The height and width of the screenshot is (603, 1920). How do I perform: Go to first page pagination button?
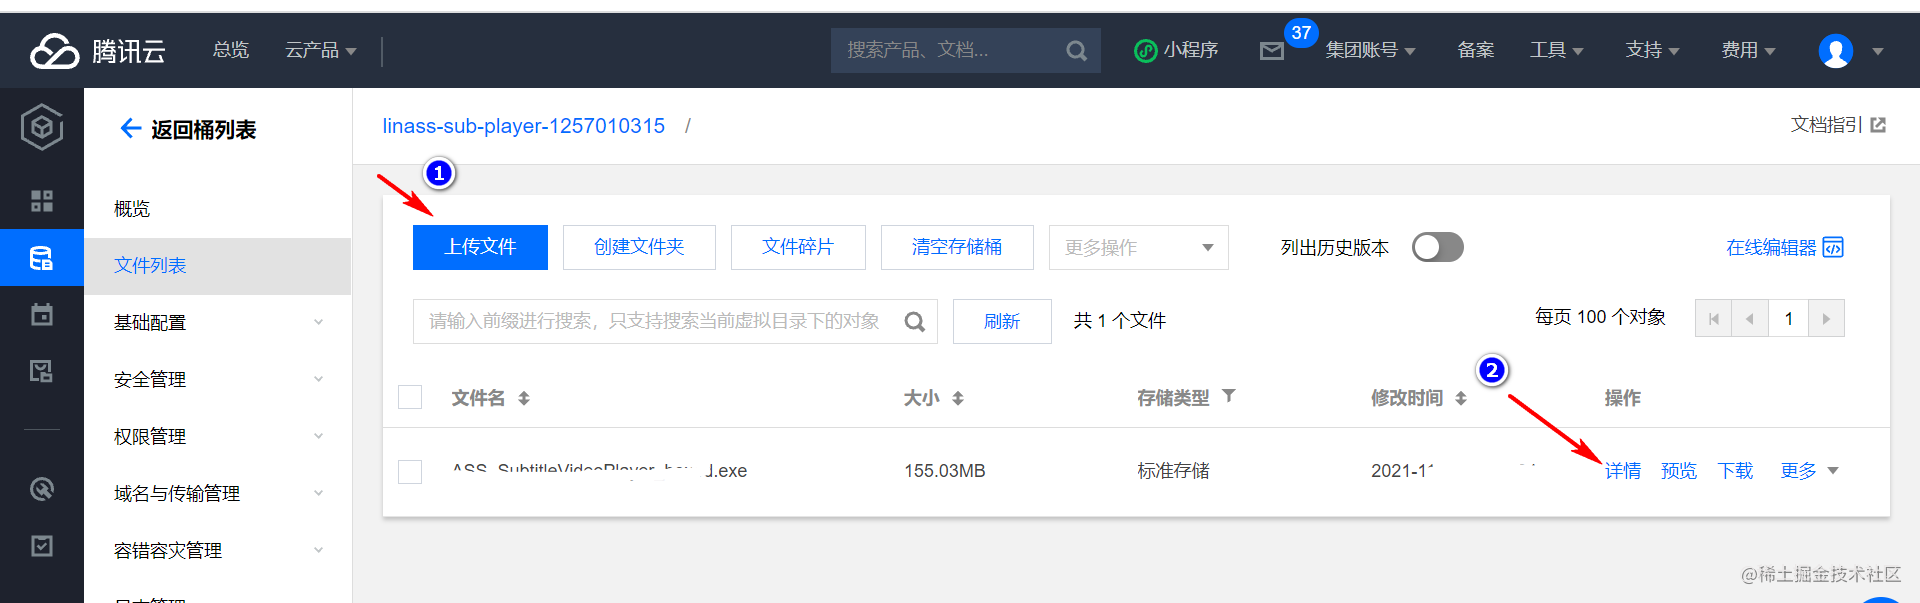pyautogui.click(x=1714, y=319)
